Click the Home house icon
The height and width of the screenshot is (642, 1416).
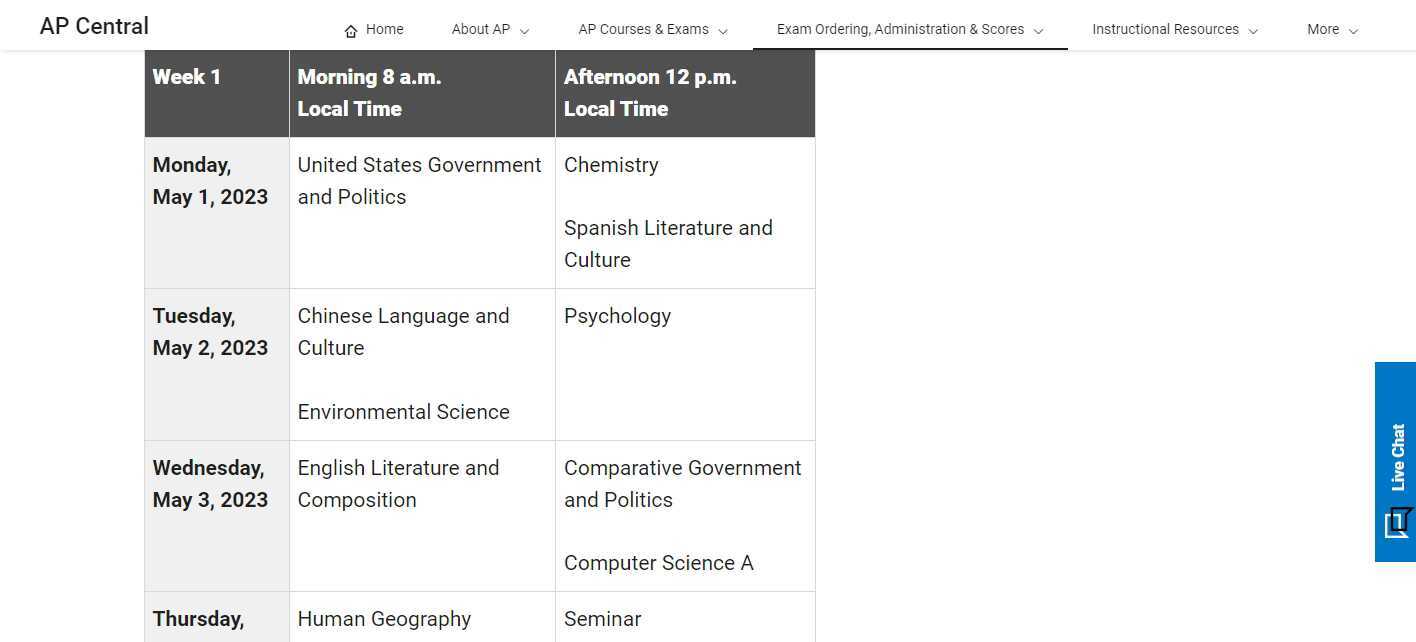[x=351, y=31]
